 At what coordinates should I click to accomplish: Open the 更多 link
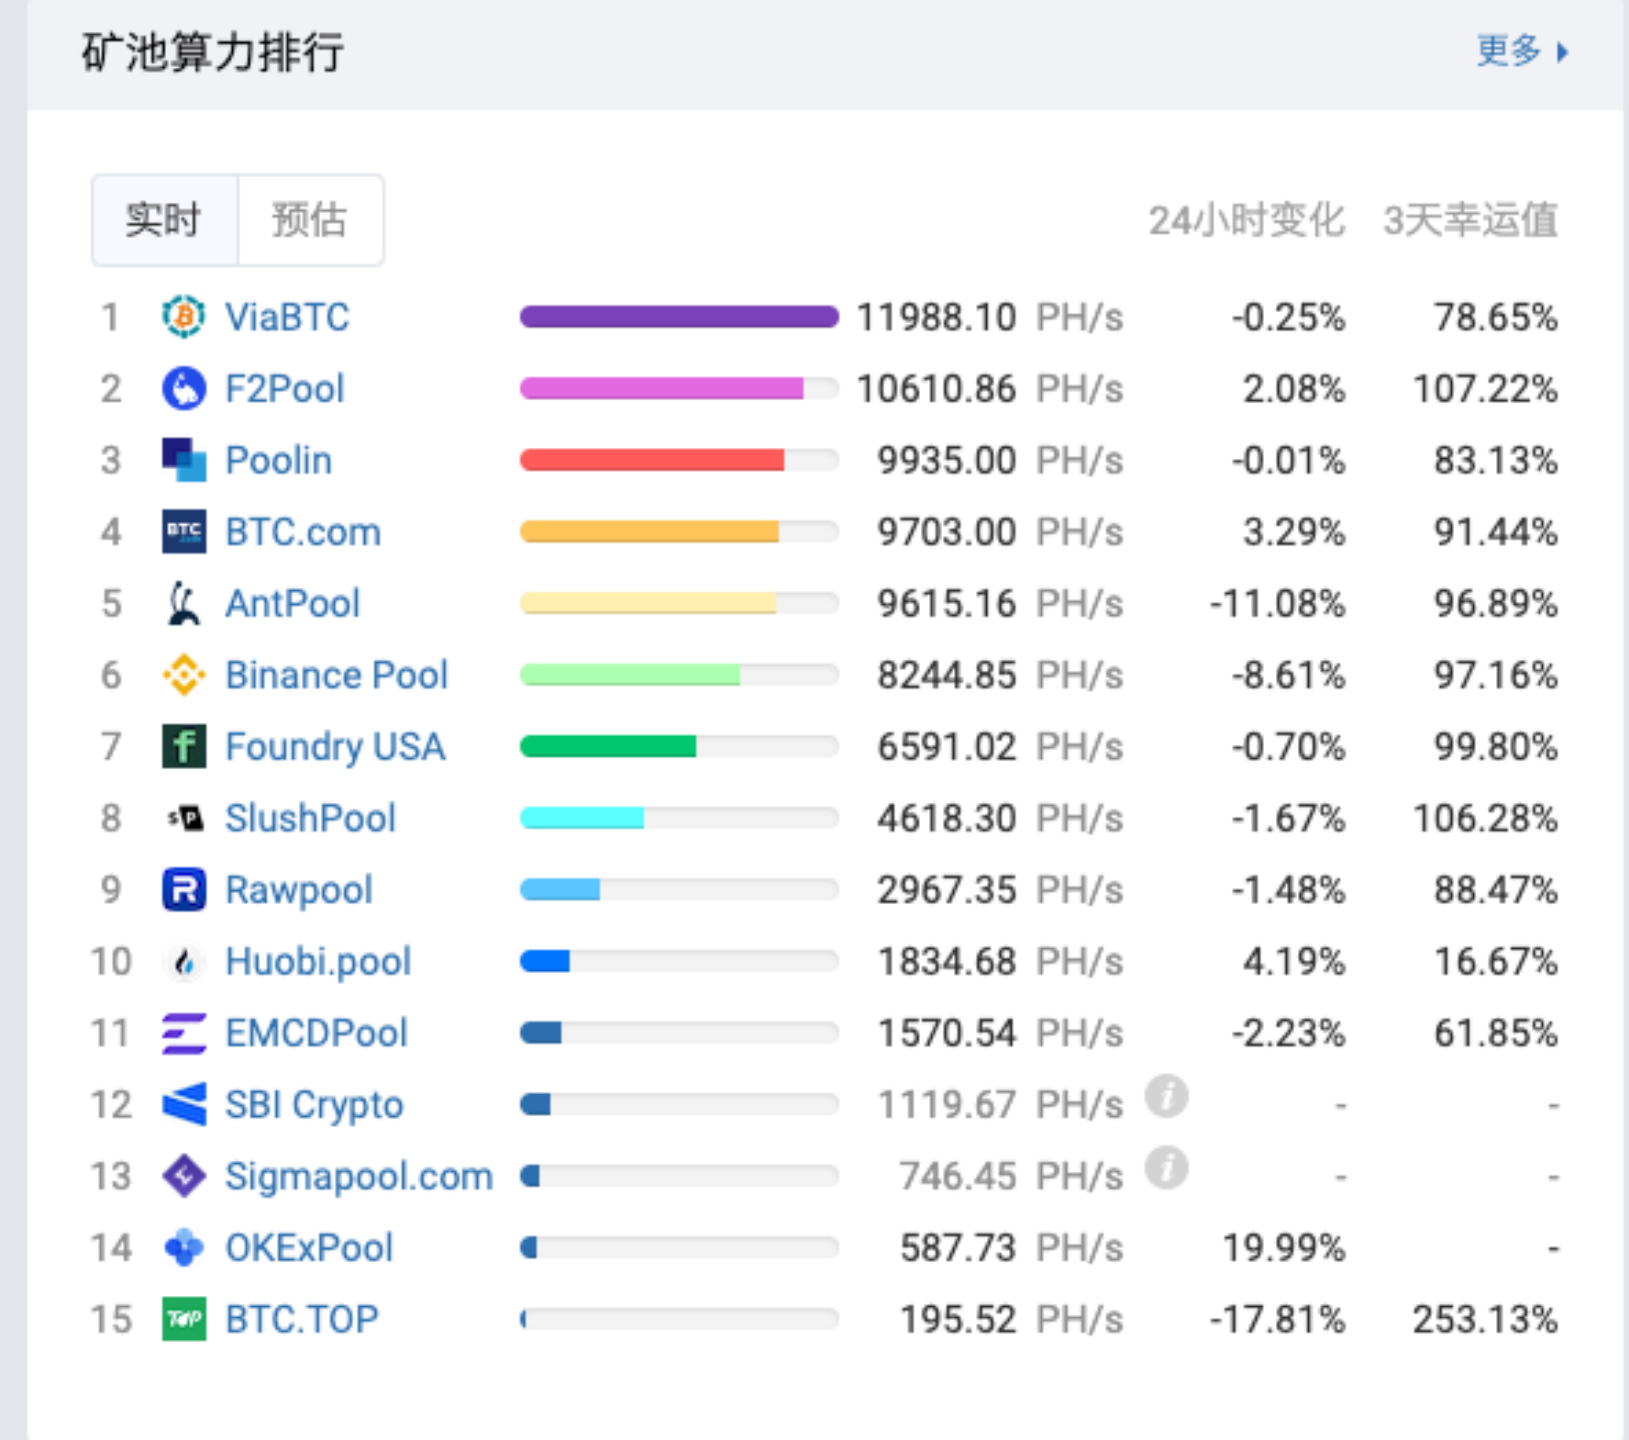(1522, 51)
